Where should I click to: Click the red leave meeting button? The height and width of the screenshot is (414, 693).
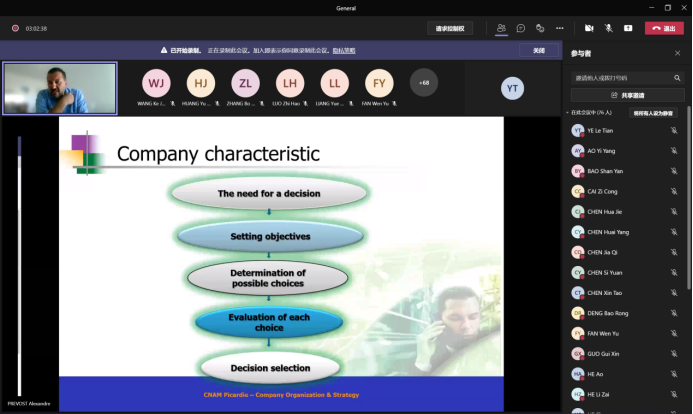point(664,28)
